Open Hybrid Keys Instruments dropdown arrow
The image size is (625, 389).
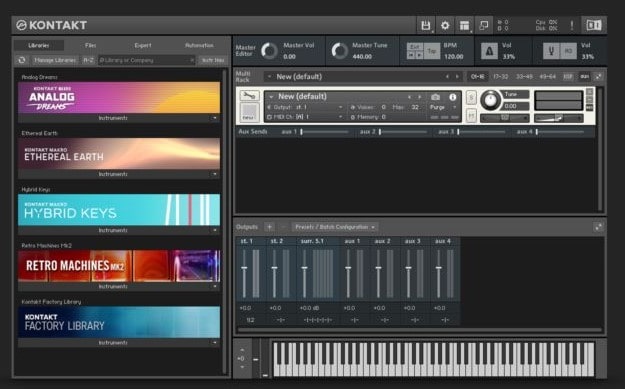pyautogui.click(x=214, y=231)
